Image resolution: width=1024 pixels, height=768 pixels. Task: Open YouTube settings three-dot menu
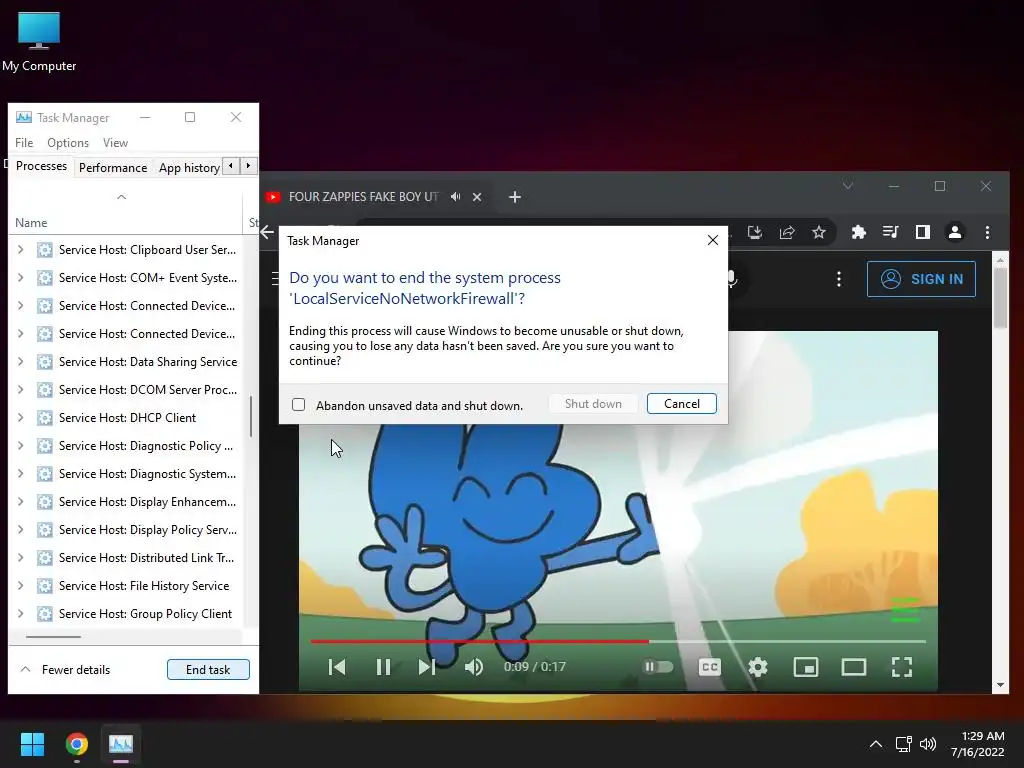pyautogui.click(x=839, y=280)
